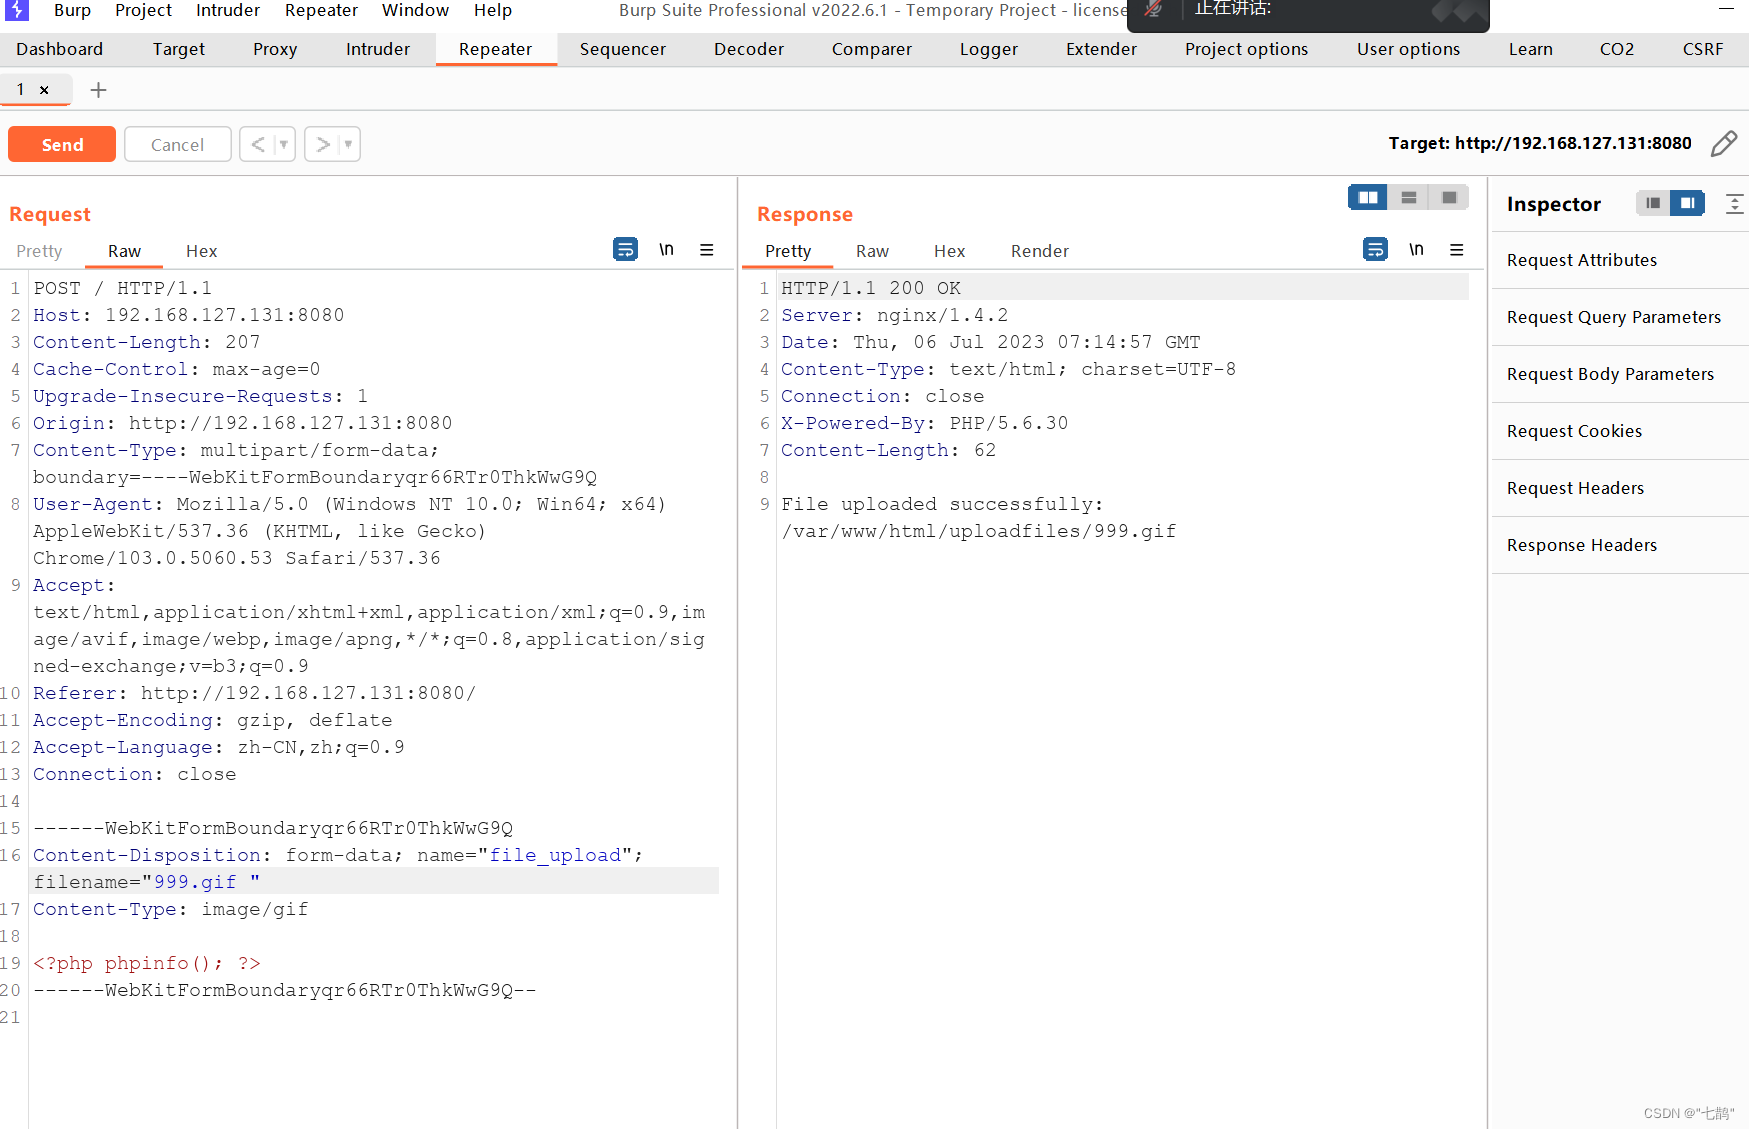1749x1129 pixels.
Task: Switch Request view to Hex
Action: pos(201,251)
